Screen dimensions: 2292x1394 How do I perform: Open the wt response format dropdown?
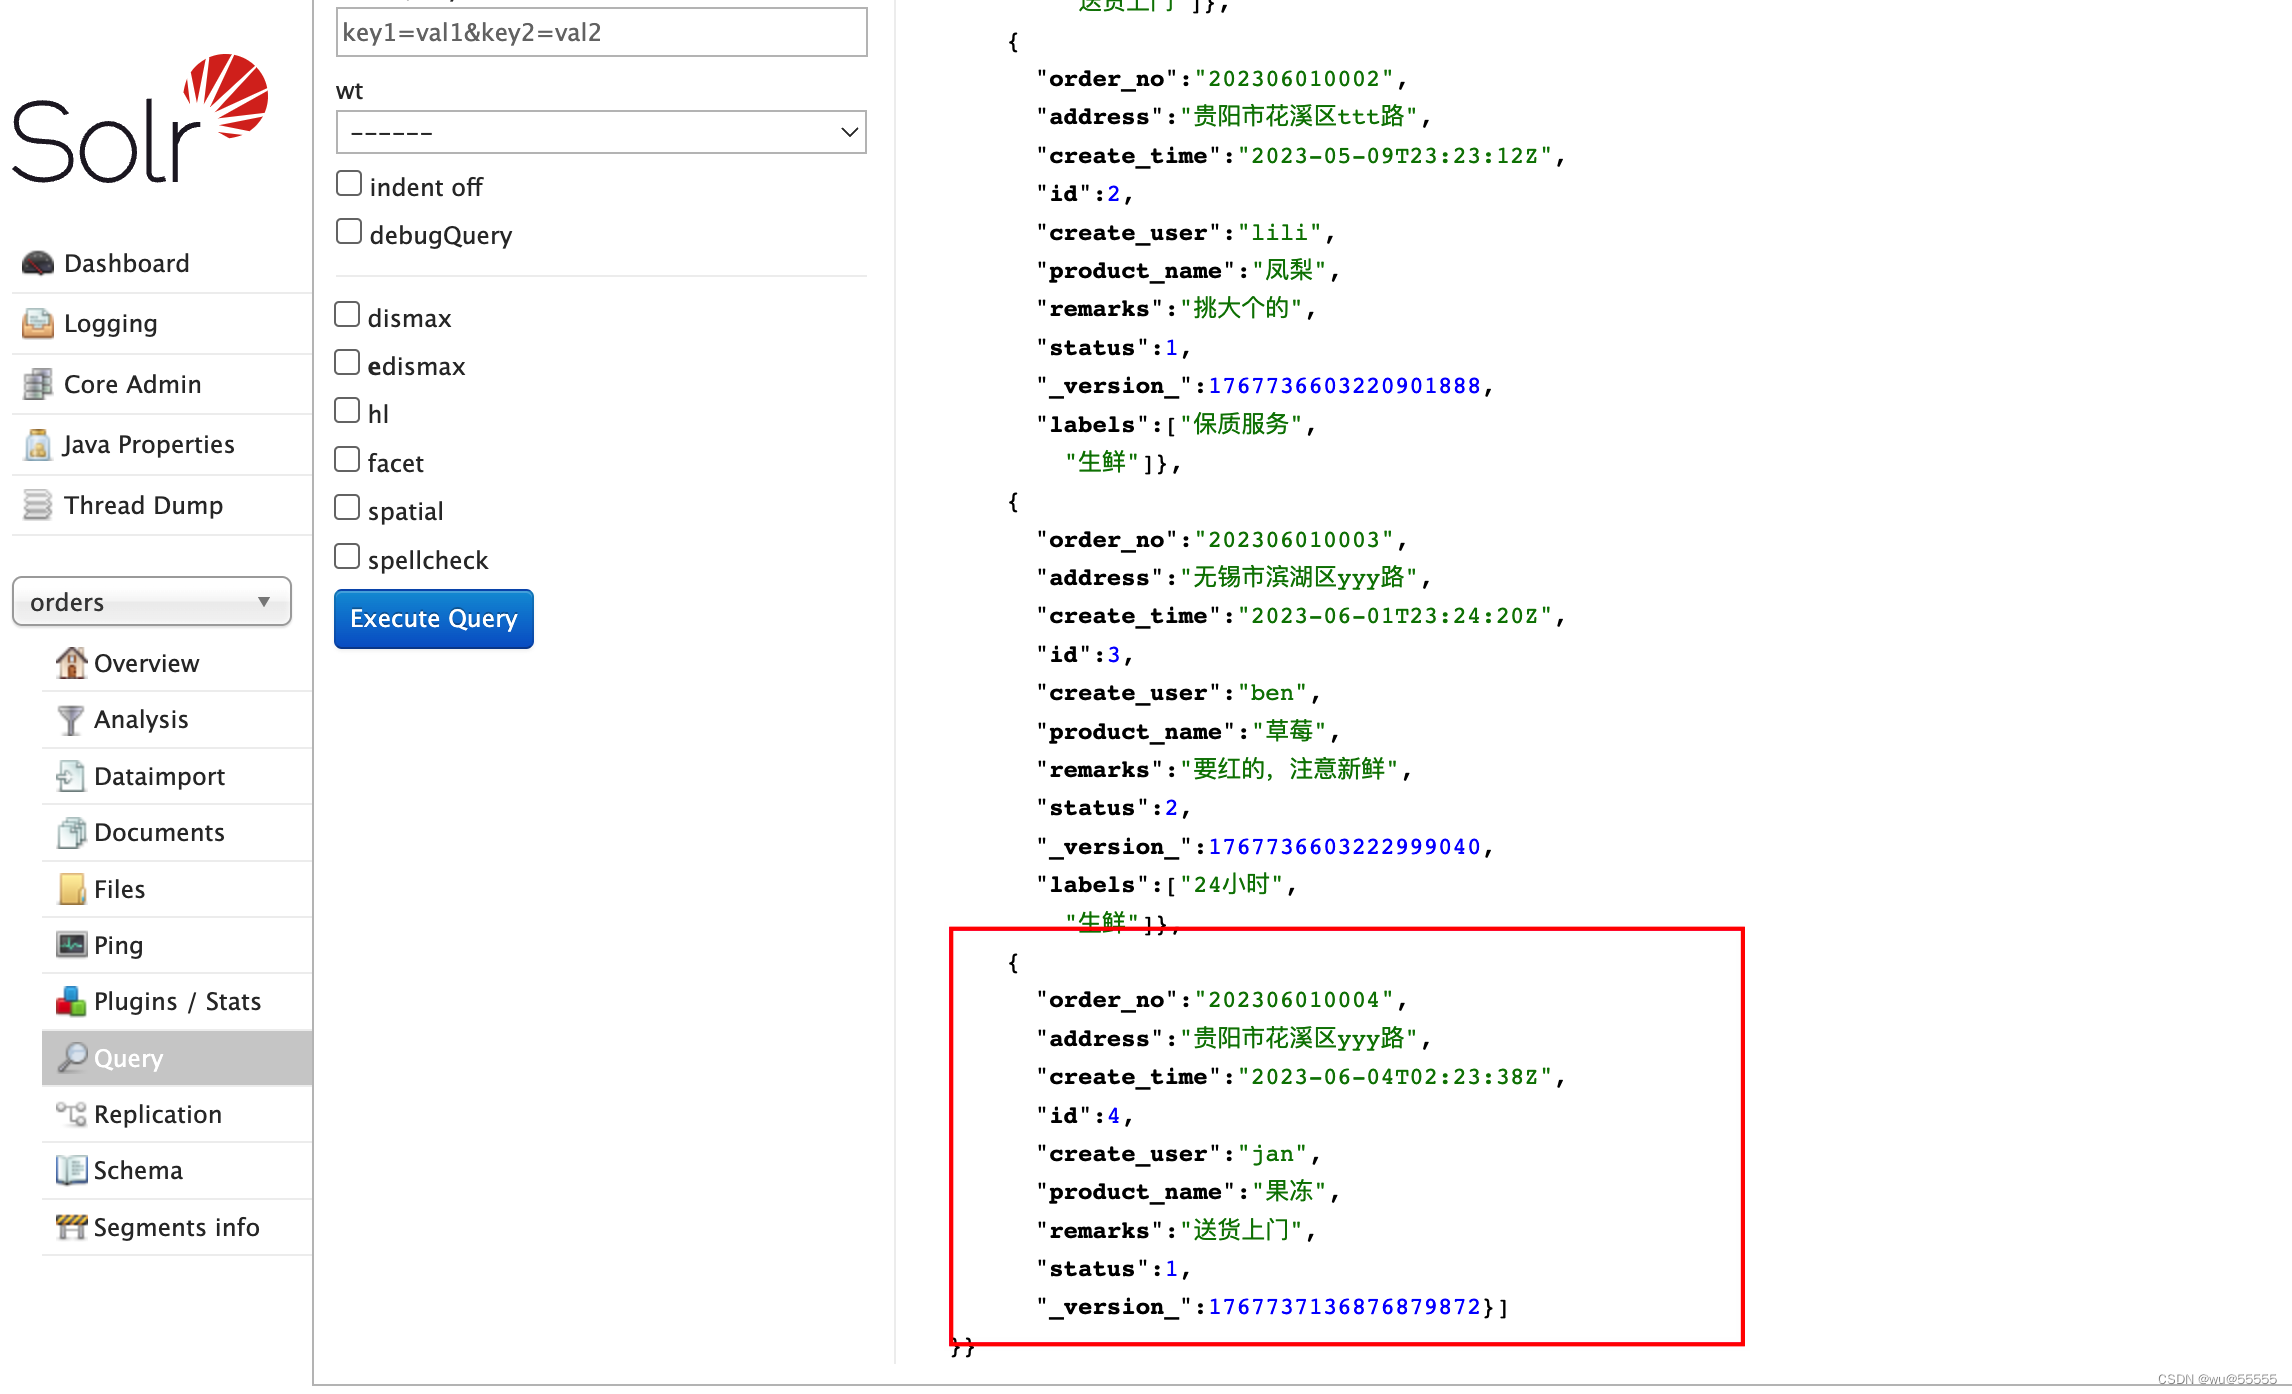(600, 131)
